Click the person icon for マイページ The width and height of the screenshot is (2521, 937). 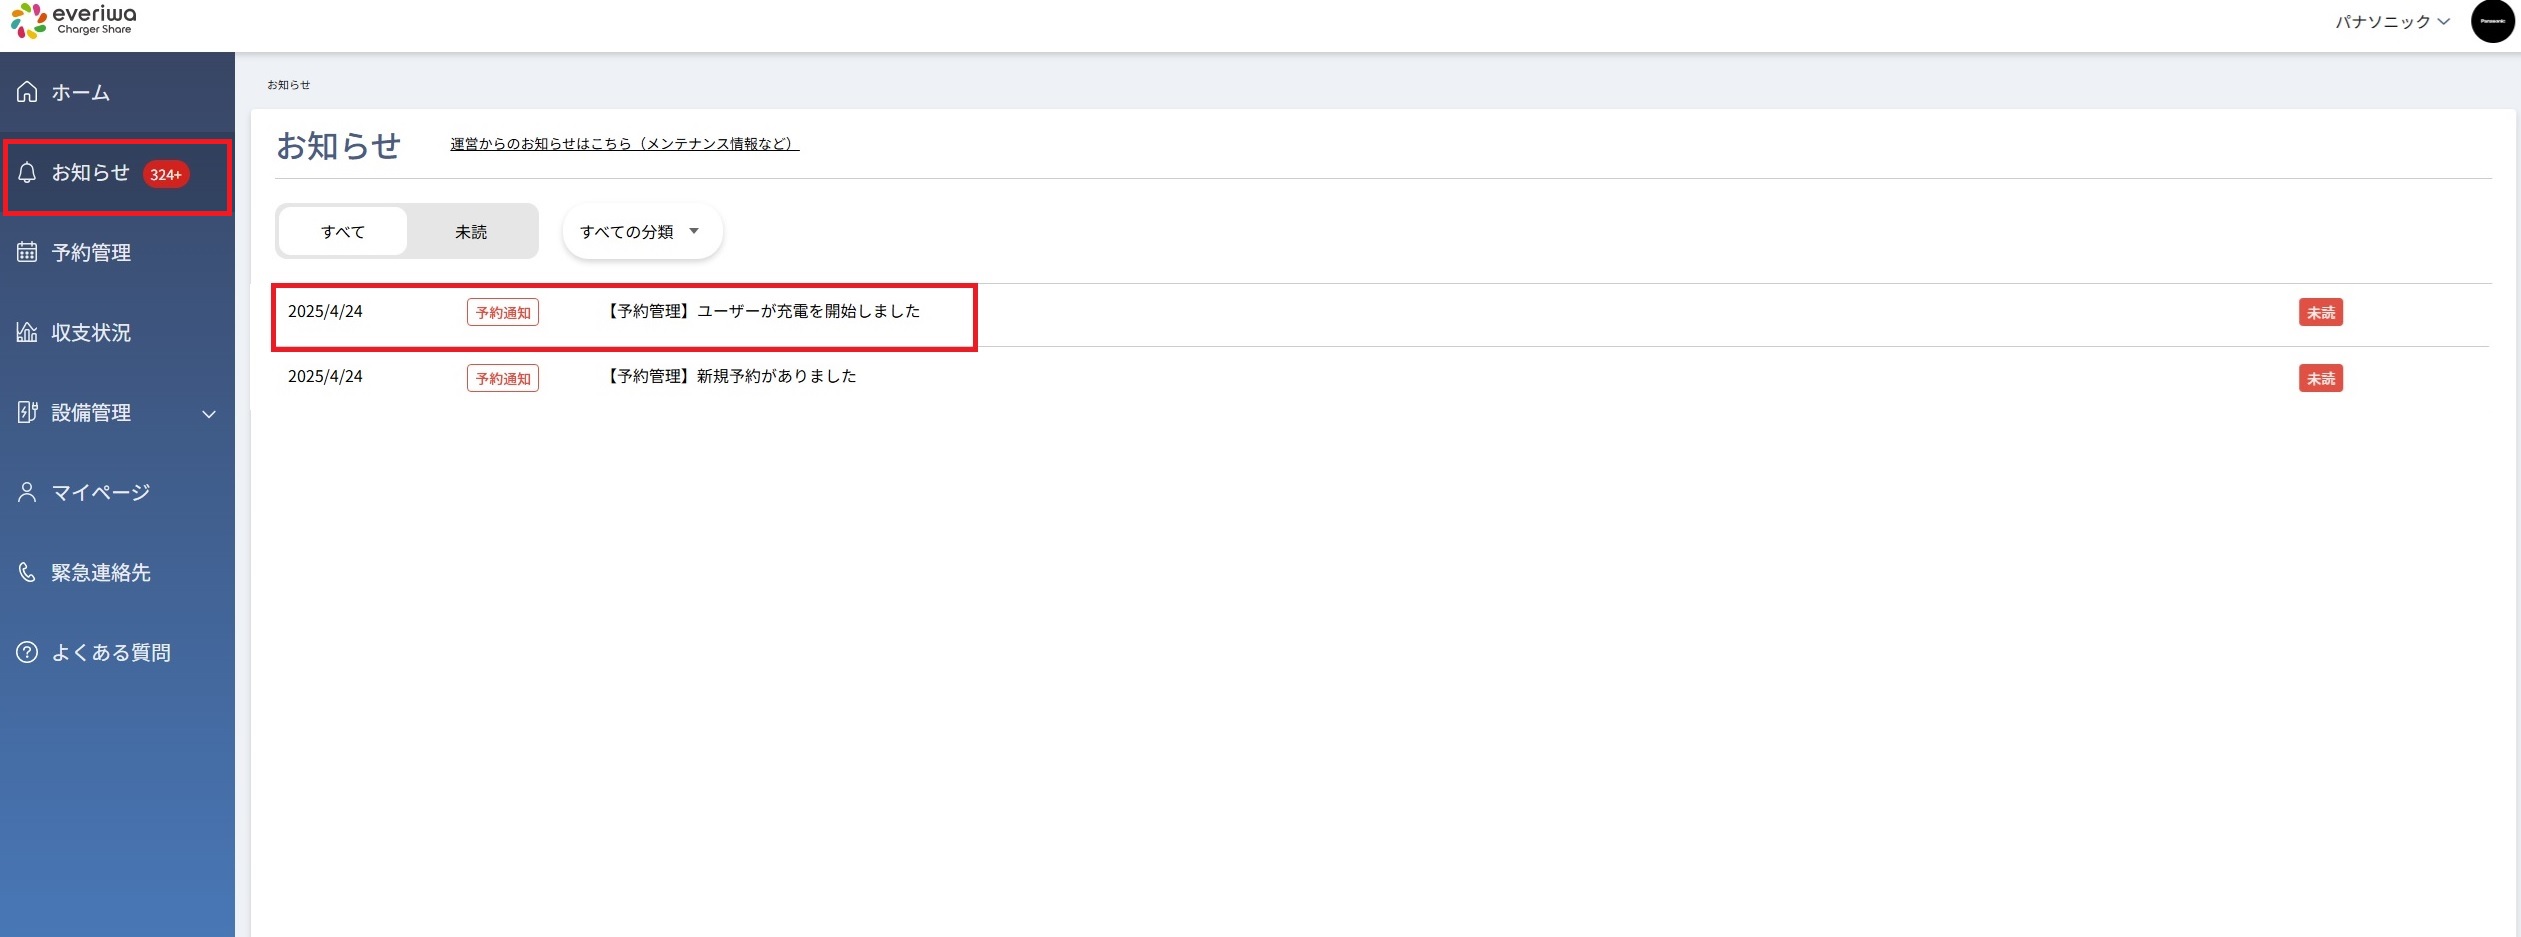27,492
